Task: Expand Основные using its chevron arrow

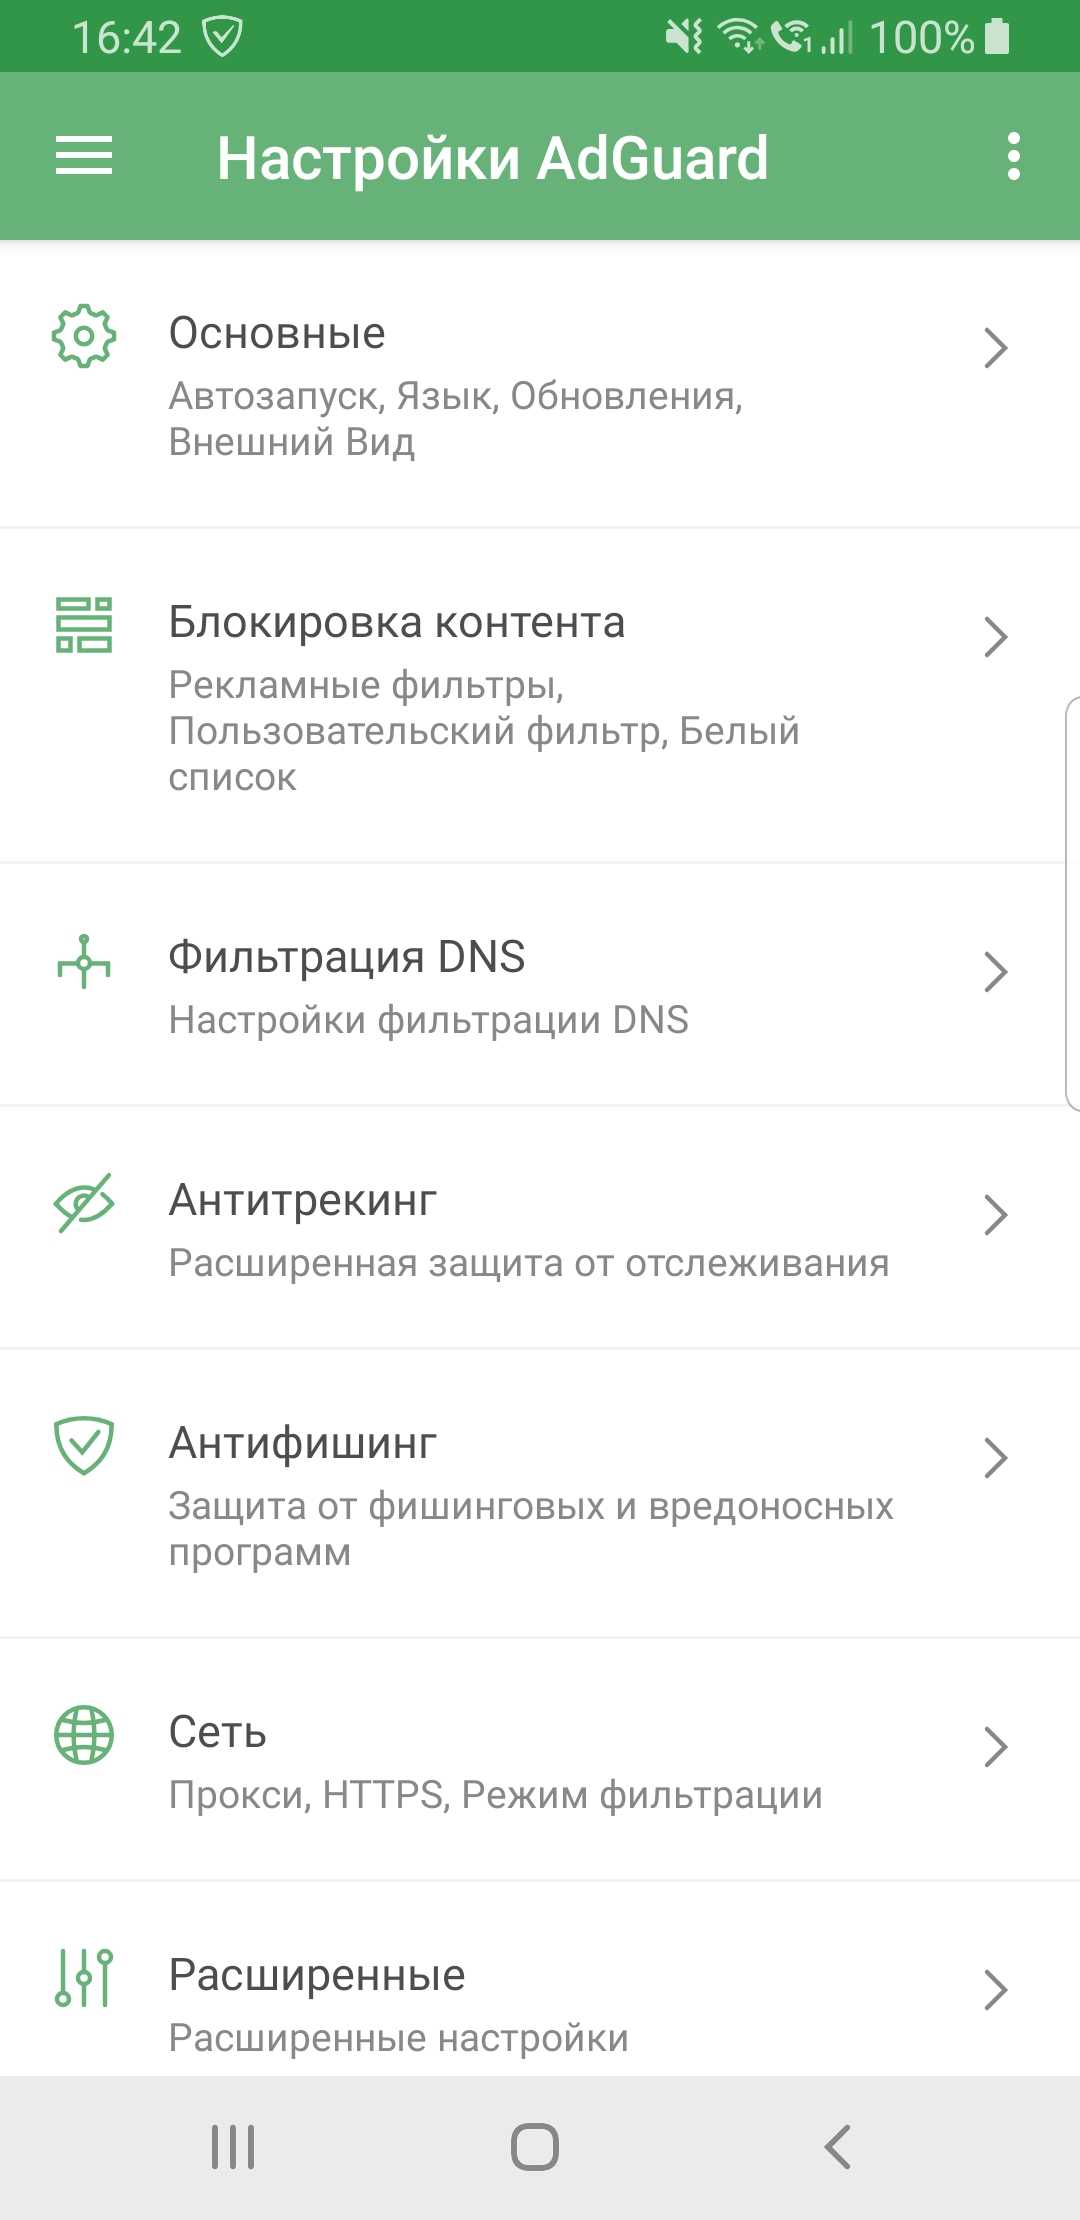Action: 995,348
